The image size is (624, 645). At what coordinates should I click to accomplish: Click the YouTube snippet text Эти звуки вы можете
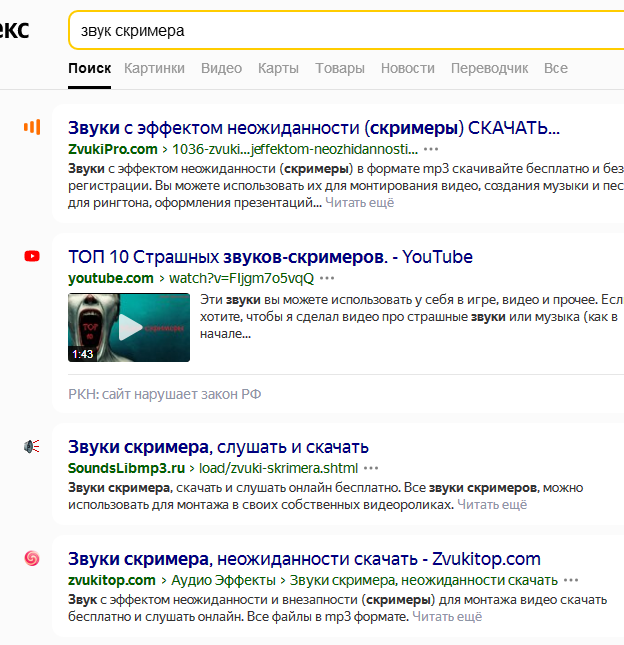click(x=412, y=317)
